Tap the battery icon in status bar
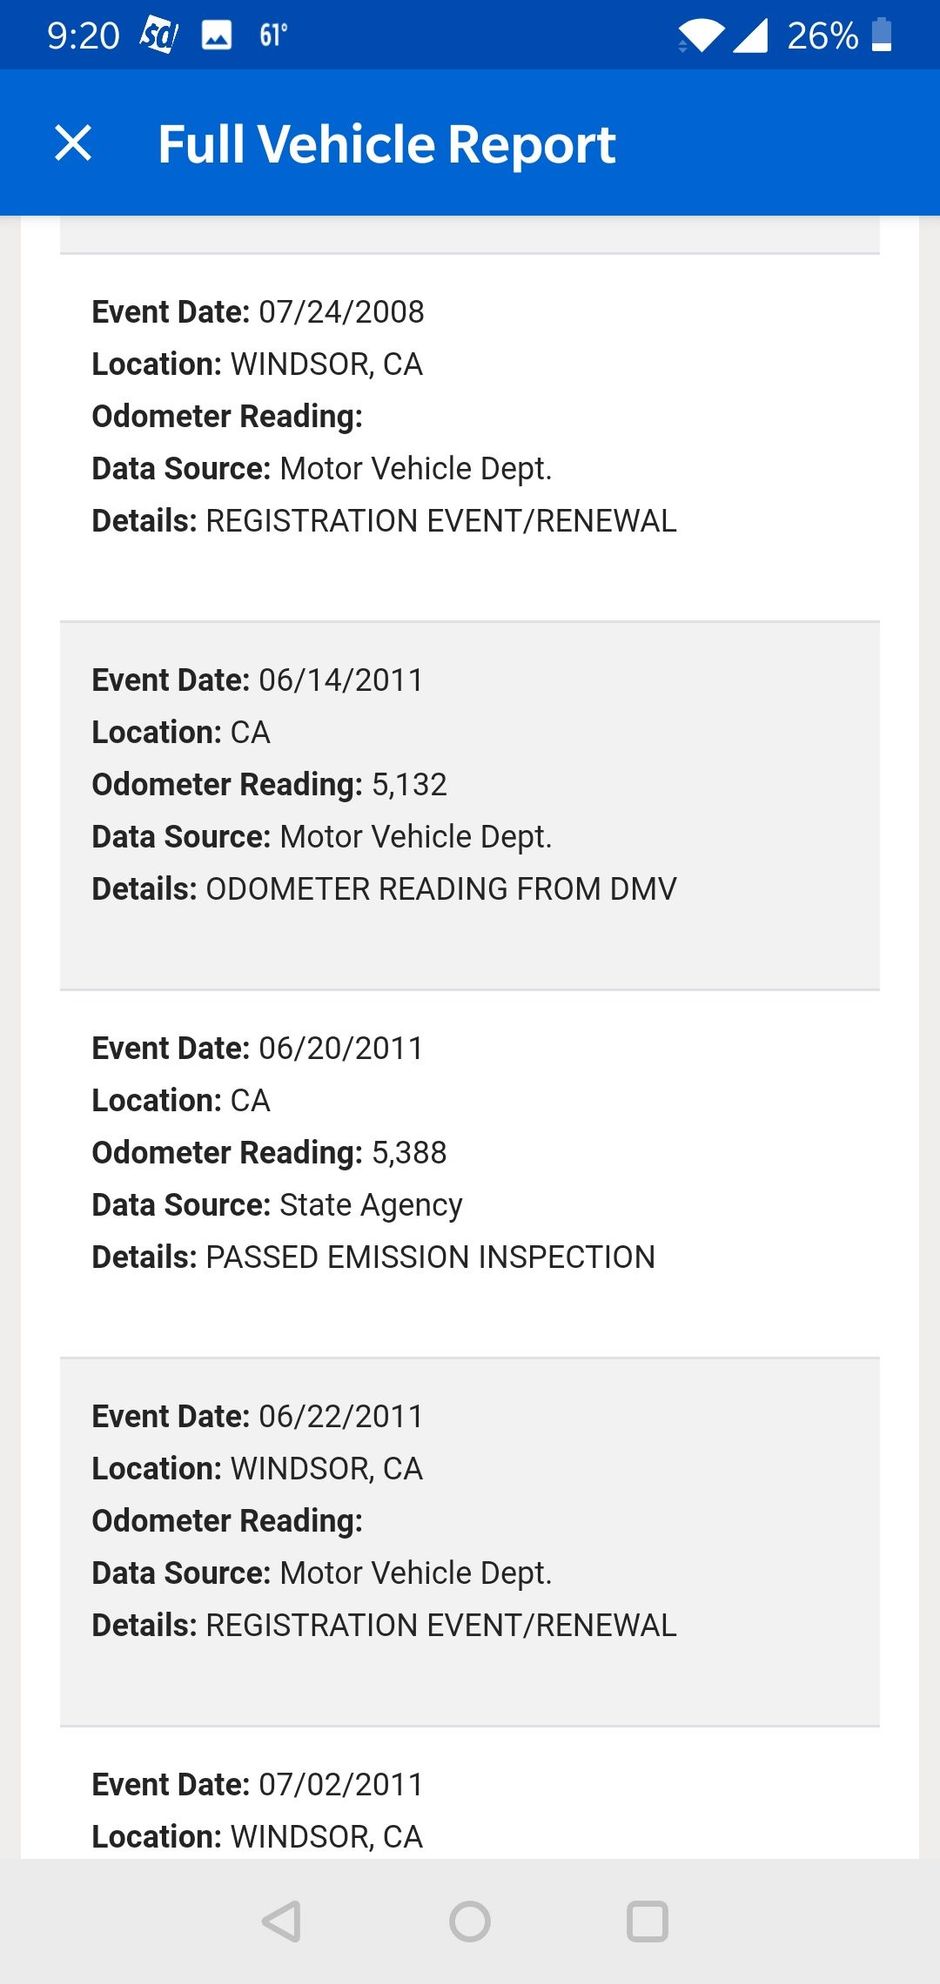 pos(882,35)
